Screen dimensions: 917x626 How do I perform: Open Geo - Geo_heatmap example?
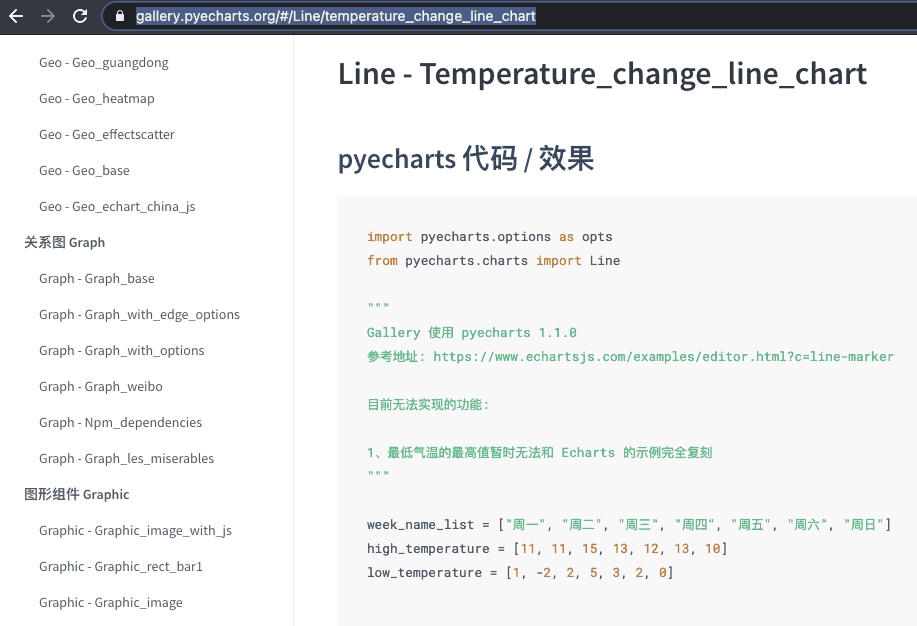pyautogui.click(x=97, y=99)
